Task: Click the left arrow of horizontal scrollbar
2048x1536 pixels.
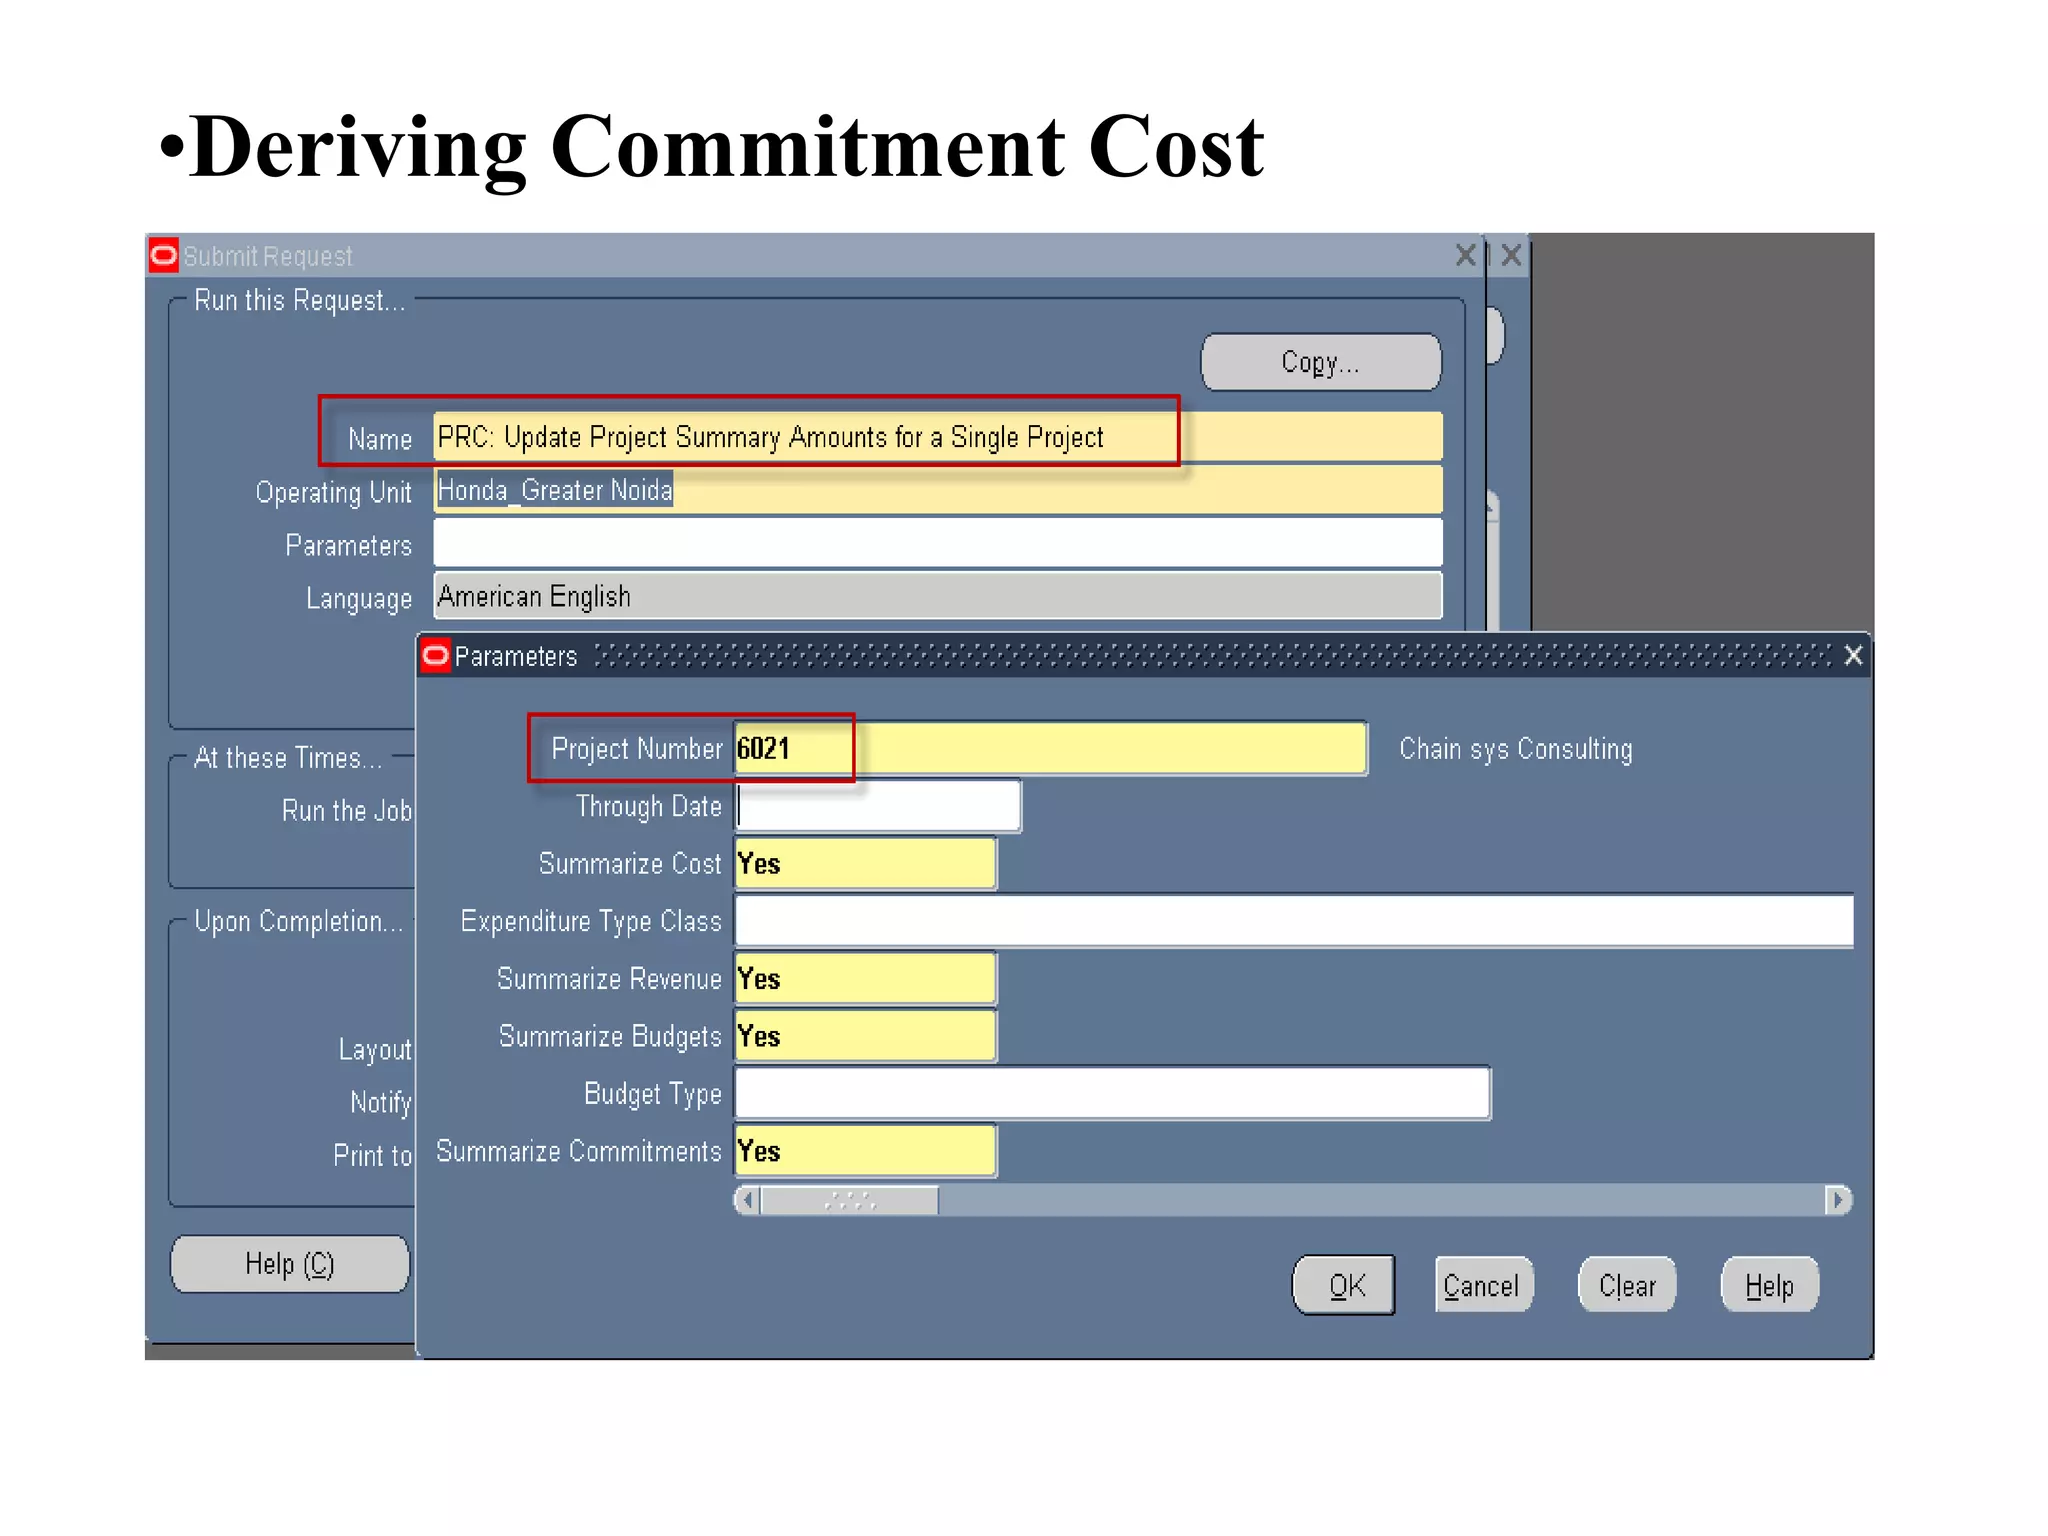Action: (747, 1200)
